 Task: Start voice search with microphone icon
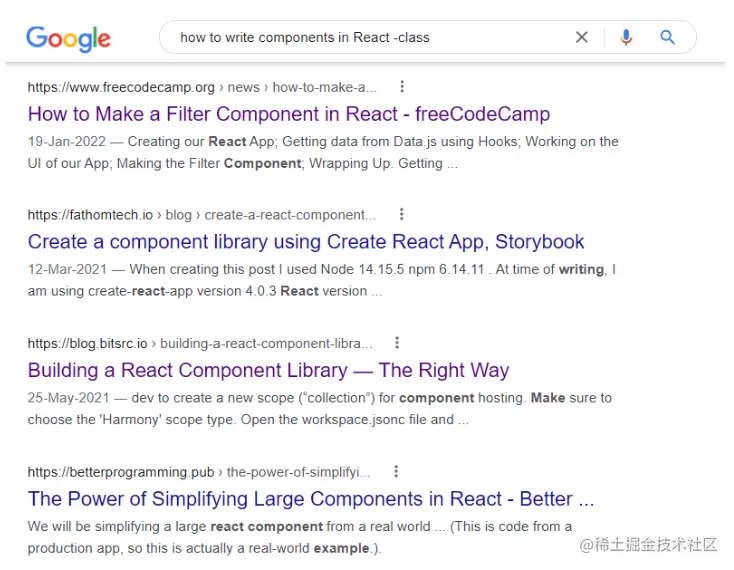626,37
